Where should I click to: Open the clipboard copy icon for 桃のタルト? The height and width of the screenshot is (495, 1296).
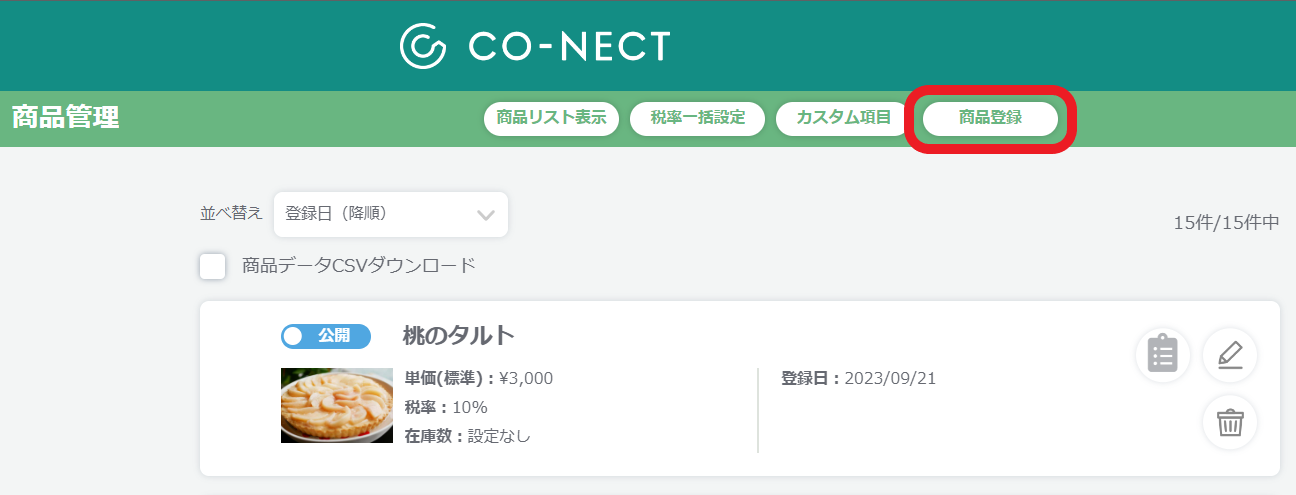pyautogui.click(x=1163, y=355)
